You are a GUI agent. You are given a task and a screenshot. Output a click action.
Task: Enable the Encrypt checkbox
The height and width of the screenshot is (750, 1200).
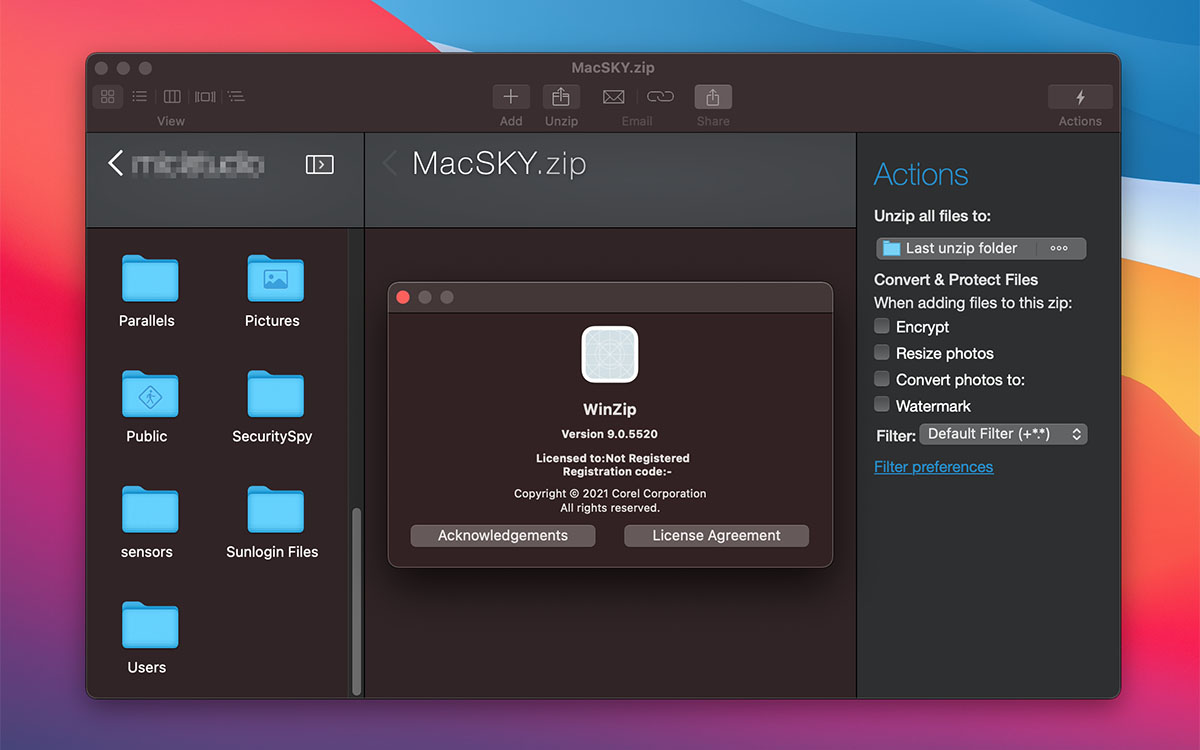coord(882,326)
